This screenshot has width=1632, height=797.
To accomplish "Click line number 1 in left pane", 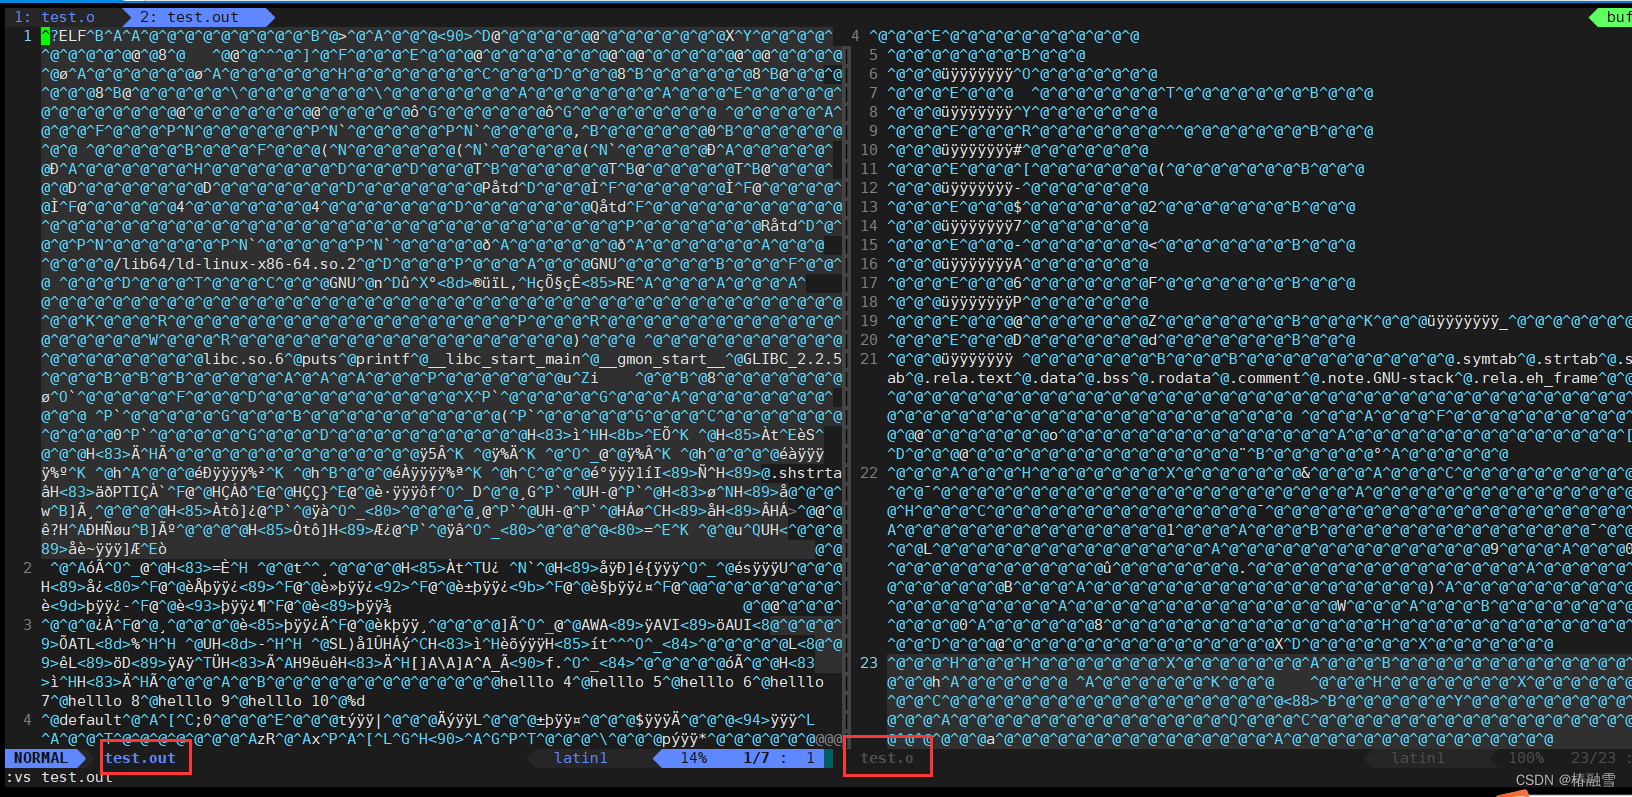I will click(27, 36).
